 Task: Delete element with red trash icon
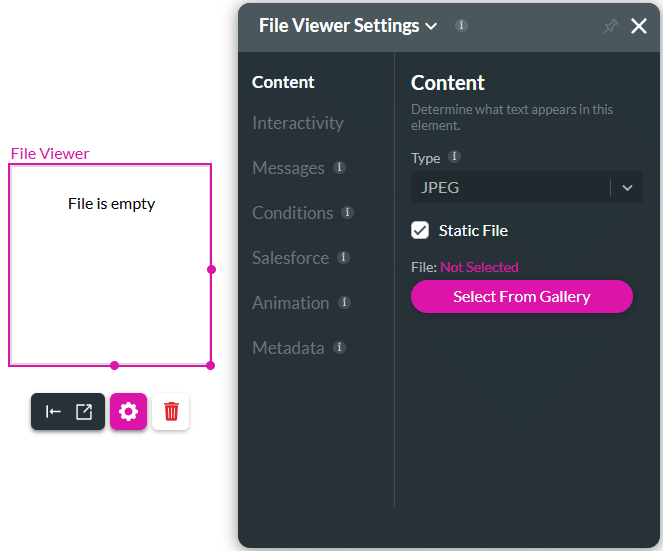point(171,411)
